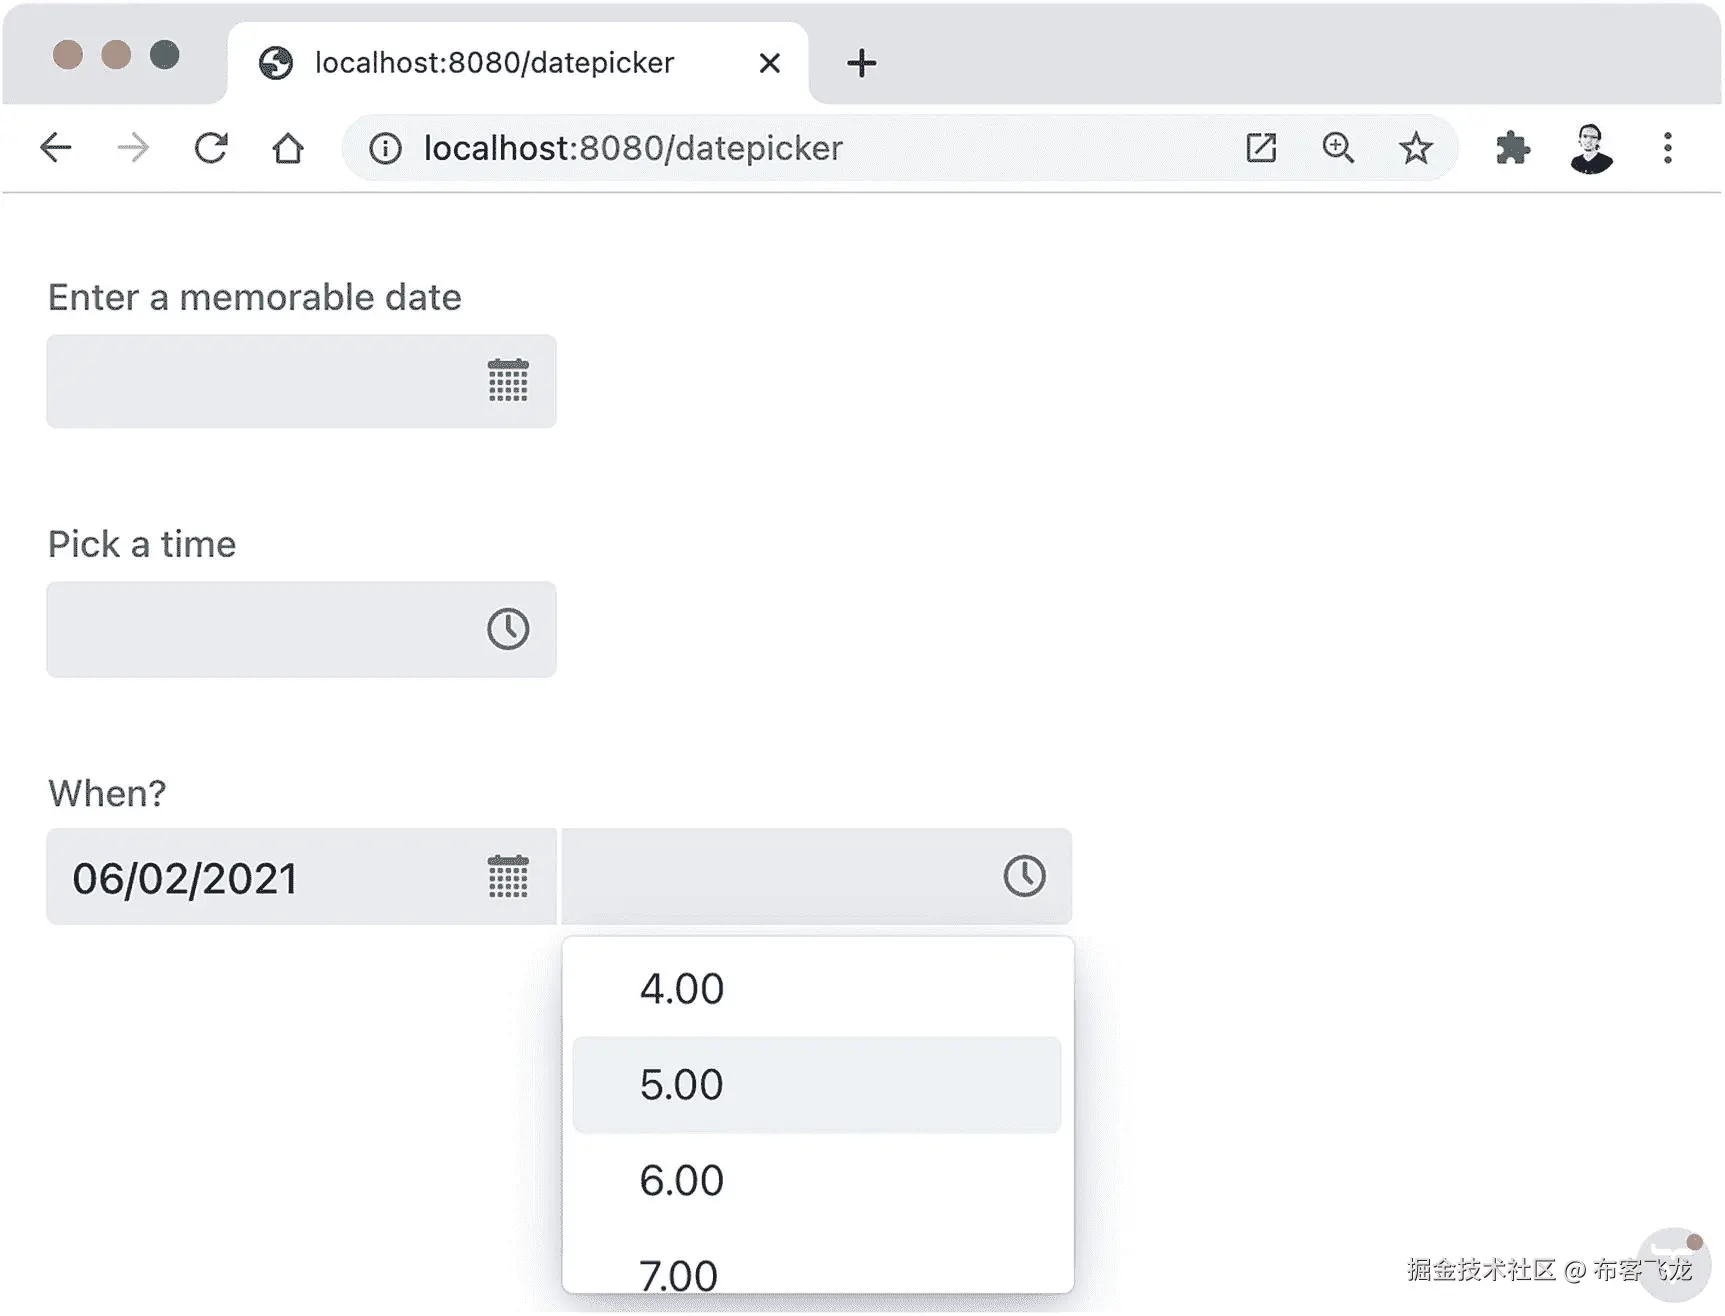Reload the current page
1725x1316 pixels.
tap(211, 148)
